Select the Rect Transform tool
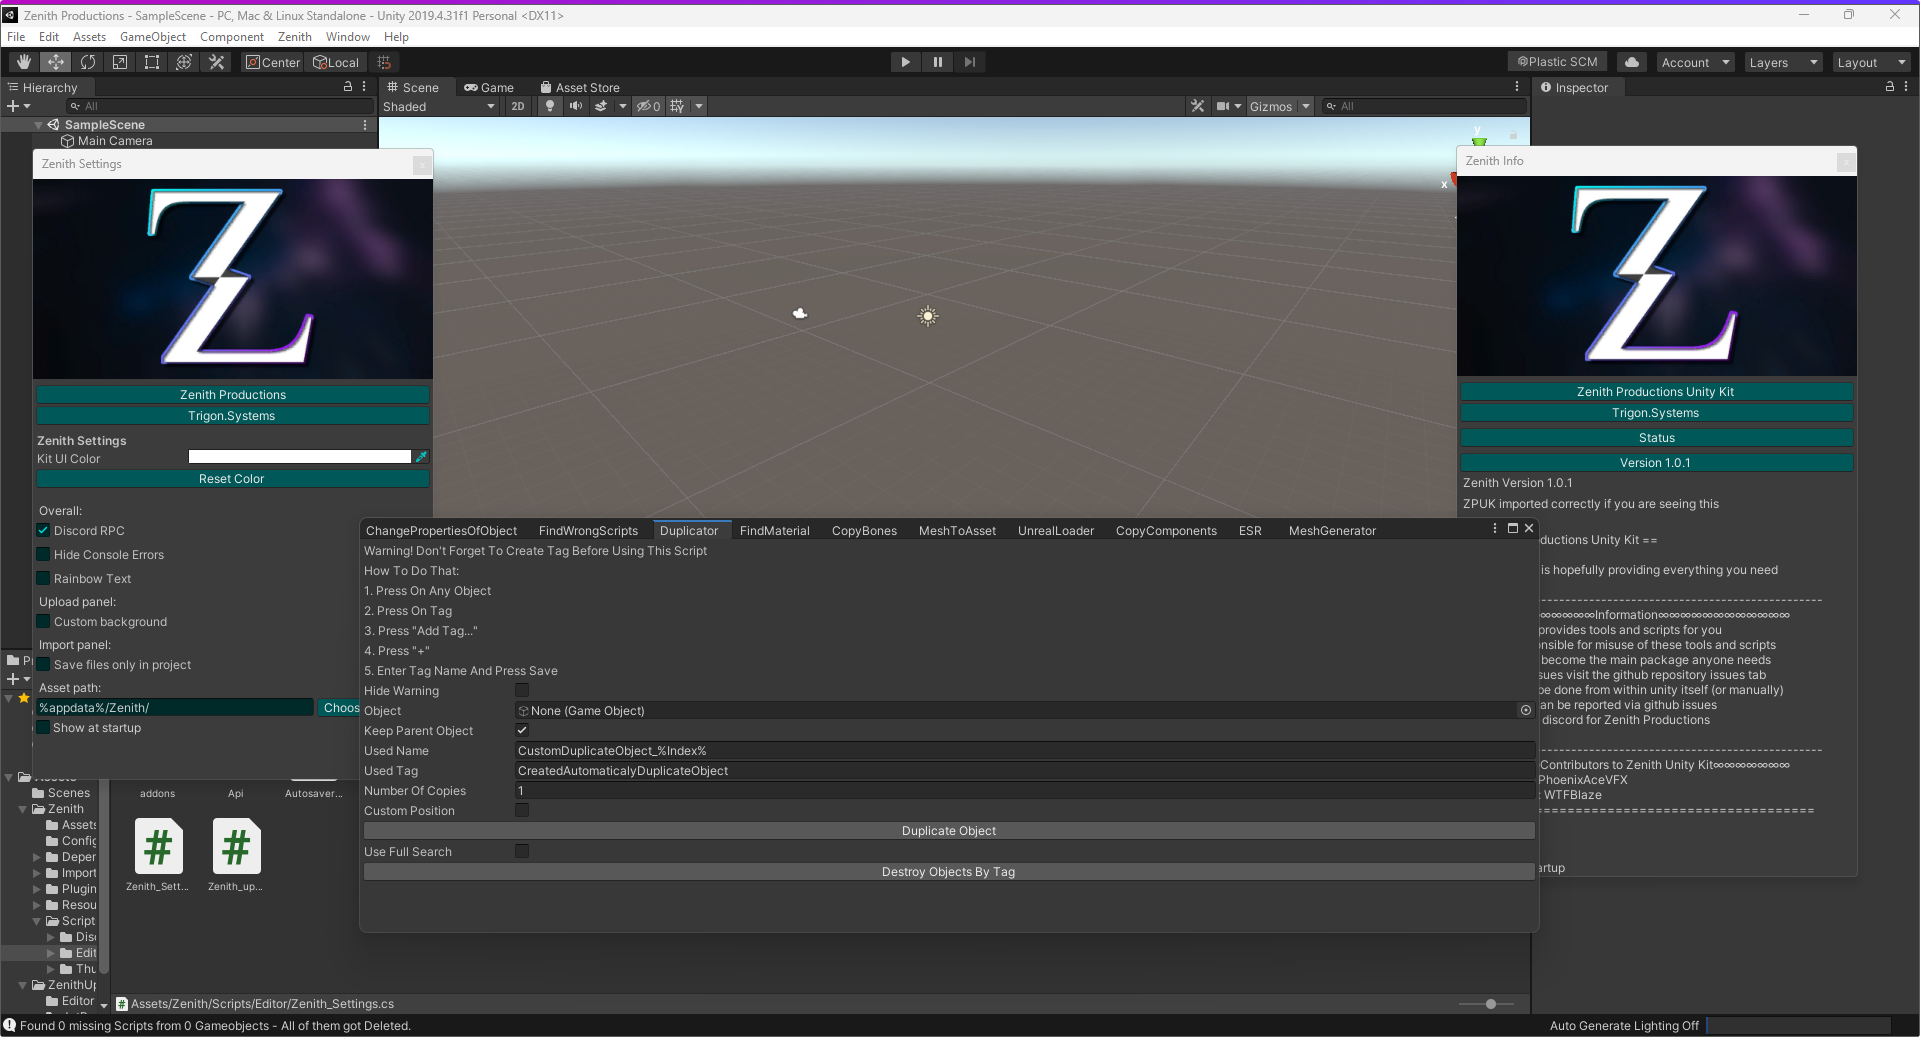 (x=152, y=62)
